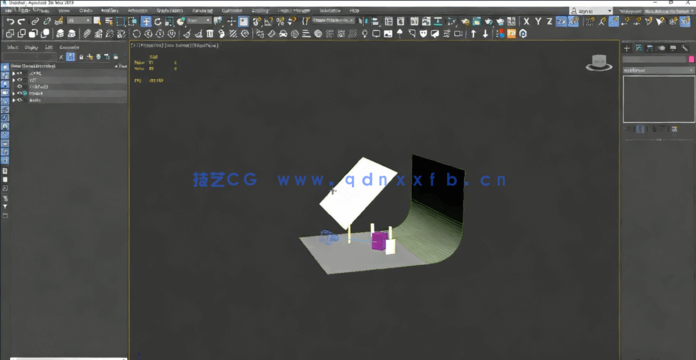Click the Align tool in main toolbar
The image size is (696, 360).
click(x=375, y=21)
